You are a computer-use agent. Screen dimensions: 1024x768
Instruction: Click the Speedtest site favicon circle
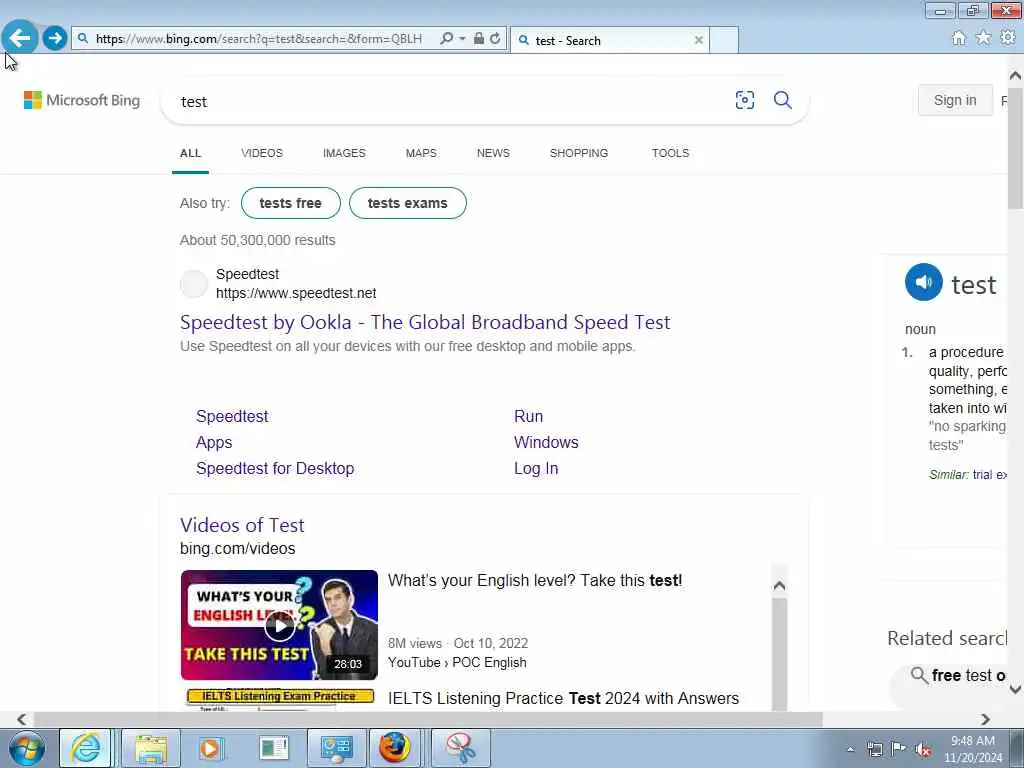193,284
